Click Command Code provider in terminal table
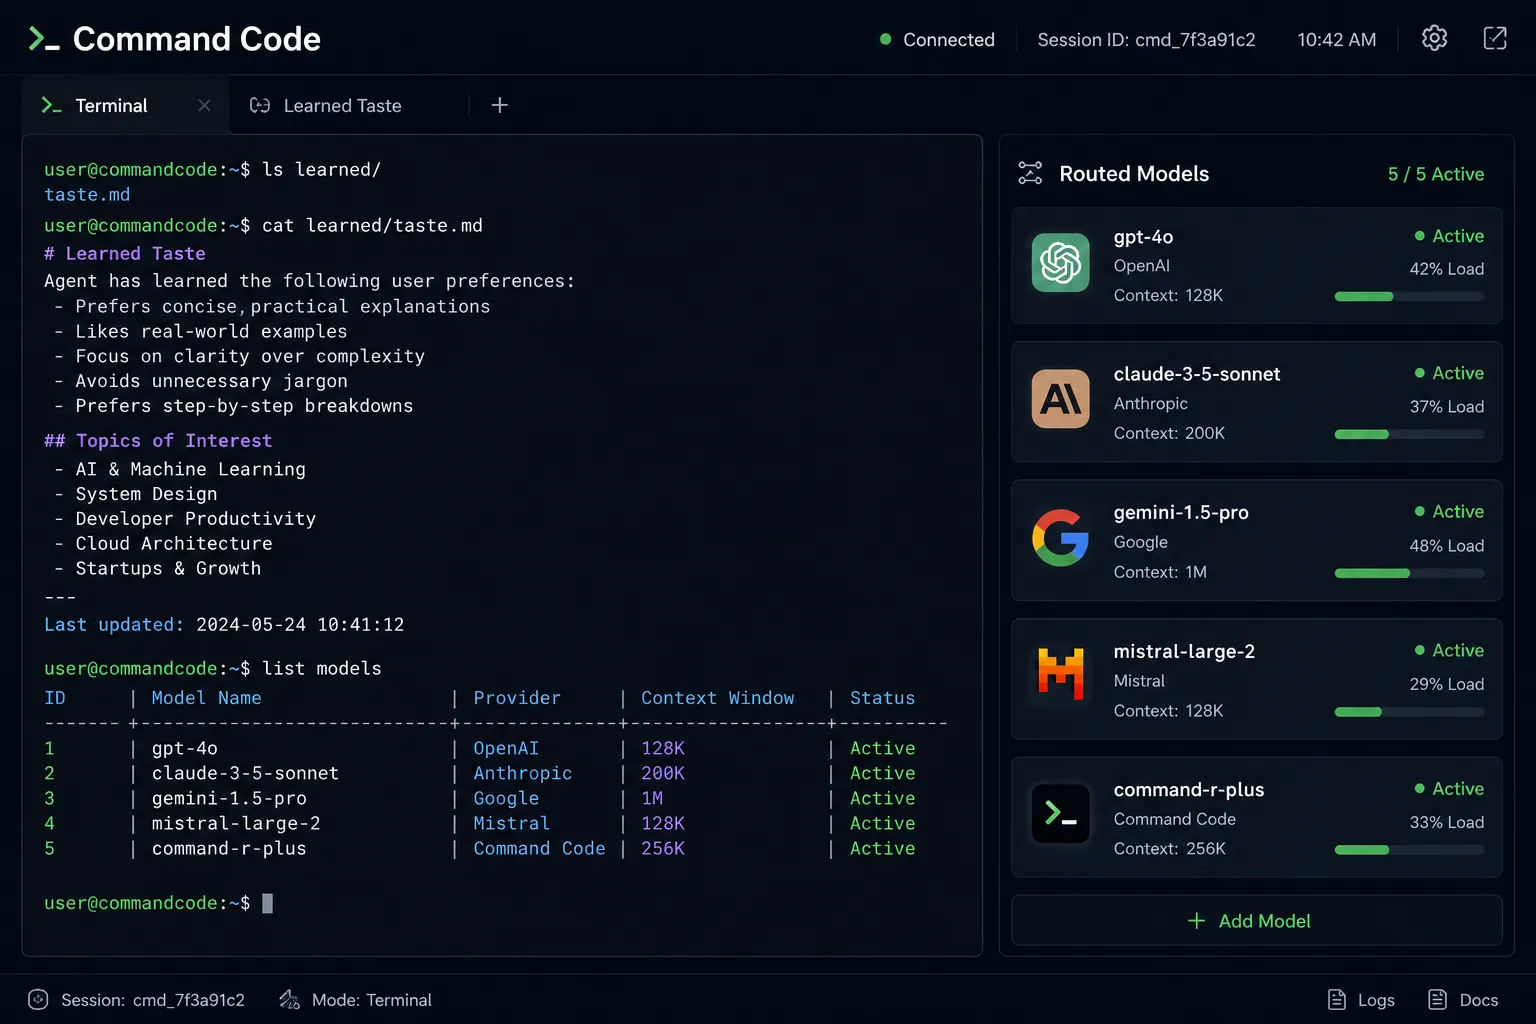This screenshot has width=1536, height=1024. [x=539, y=848]
